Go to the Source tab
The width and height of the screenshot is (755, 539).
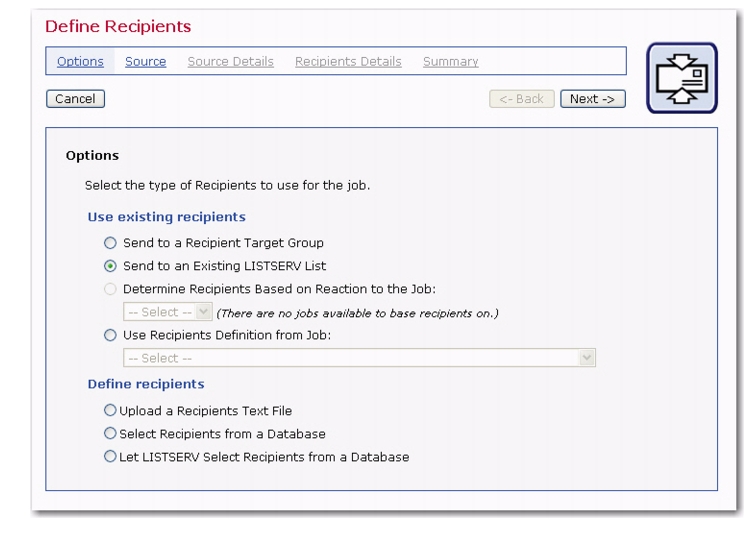pos(145,62)
